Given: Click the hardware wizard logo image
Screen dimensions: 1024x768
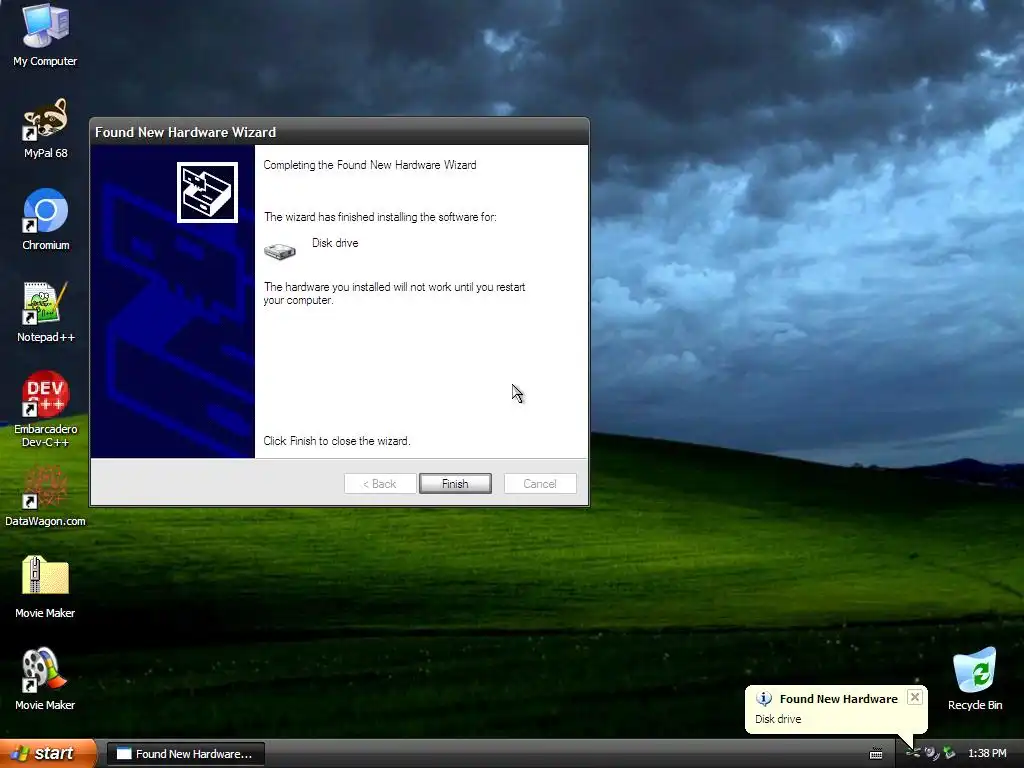Looking at the screenshot, I should (x=207, y=193).
